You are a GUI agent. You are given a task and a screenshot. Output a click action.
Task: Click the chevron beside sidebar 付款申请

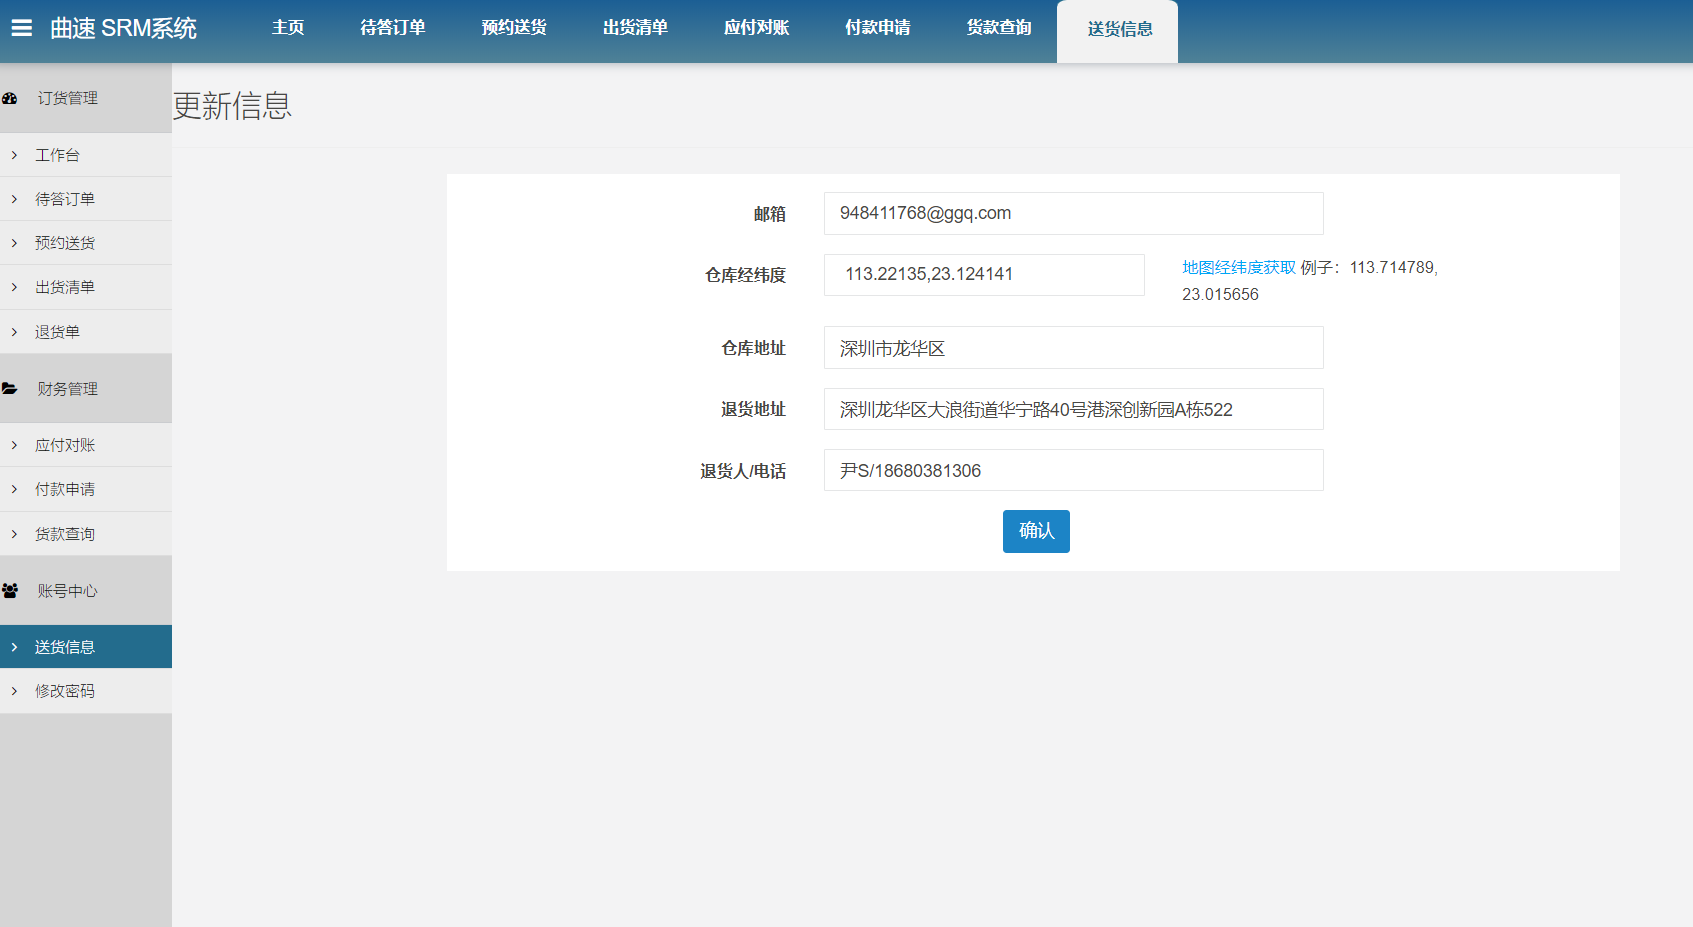pos(14,489)
